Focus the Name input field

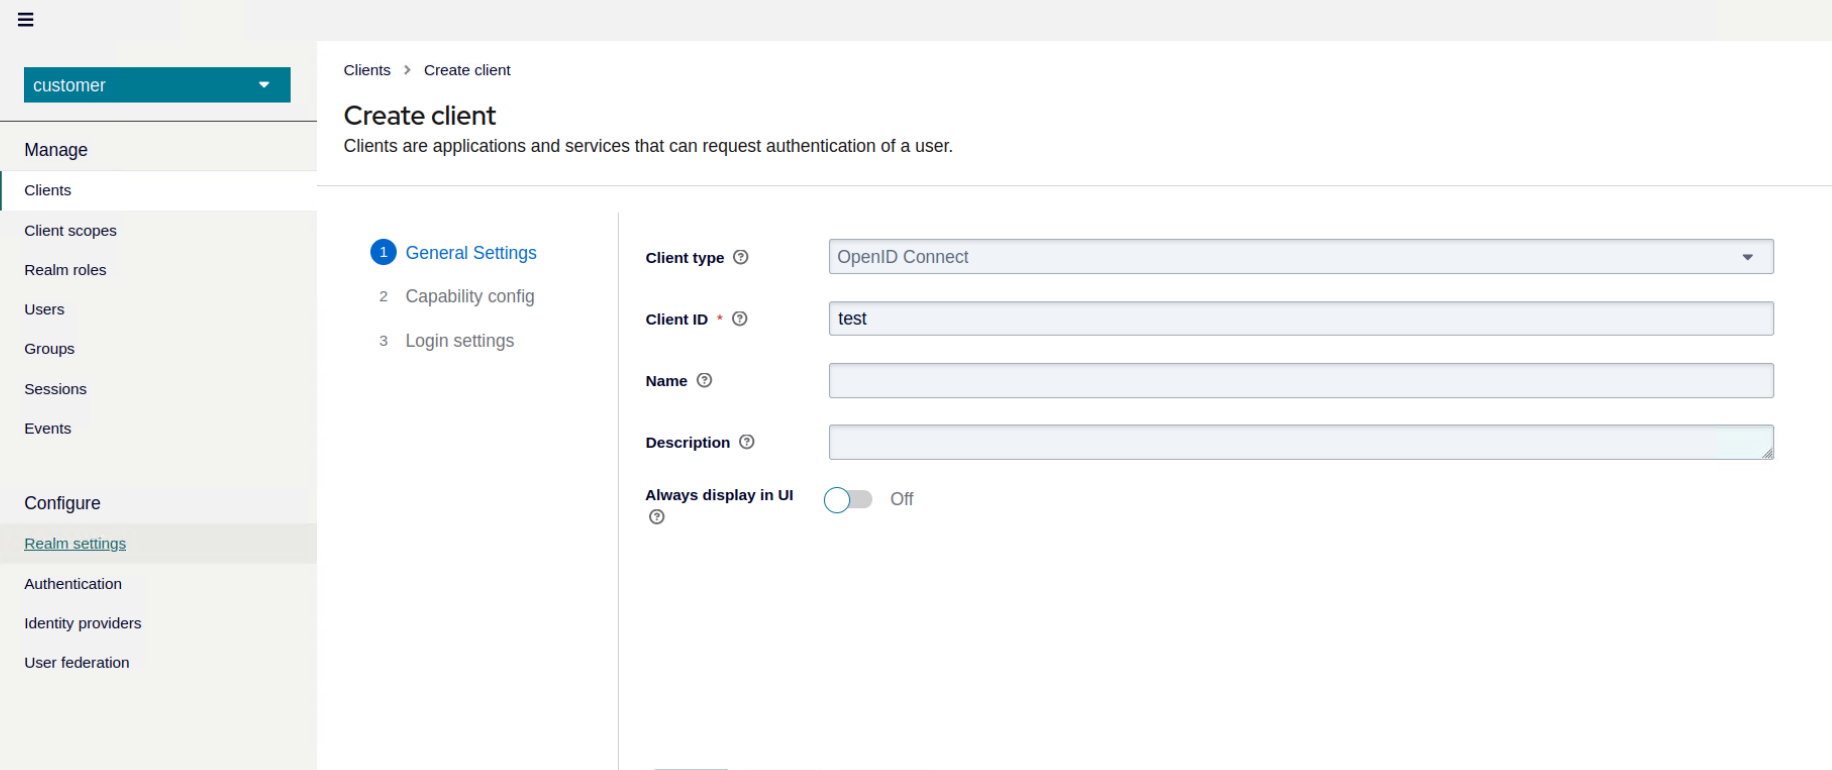click(1301, 381)
